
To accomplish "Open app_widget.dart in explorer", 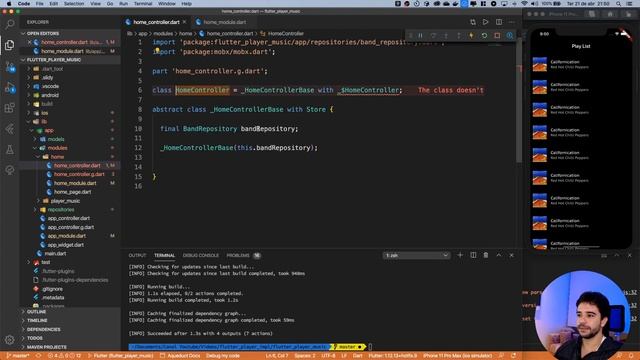I will [x=65, y=245].
